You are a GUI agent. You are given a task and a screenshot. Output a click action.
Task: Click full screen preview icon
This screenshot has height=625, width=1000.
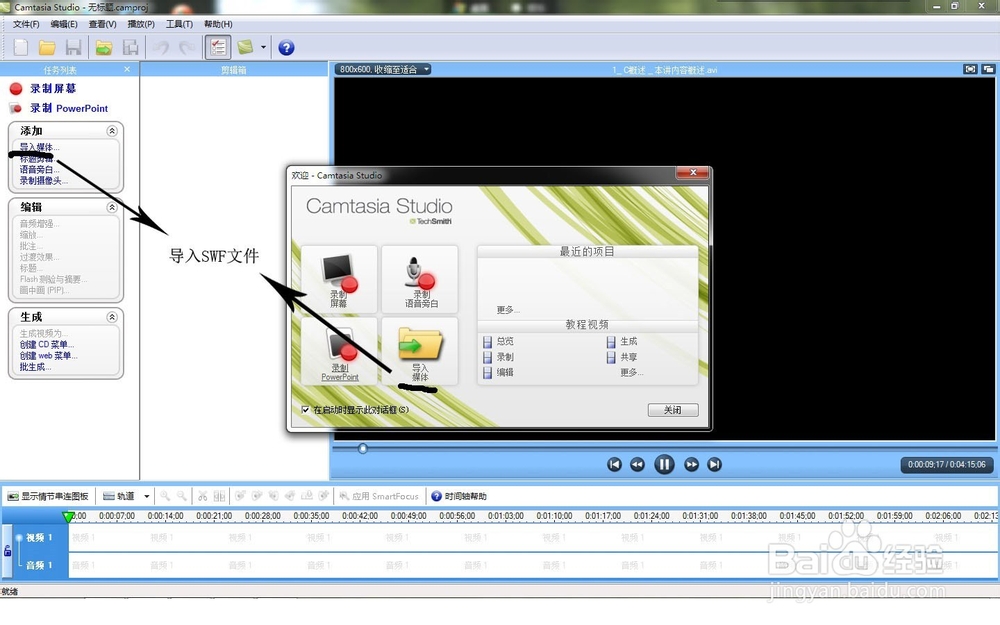click(x=970, y=69)
